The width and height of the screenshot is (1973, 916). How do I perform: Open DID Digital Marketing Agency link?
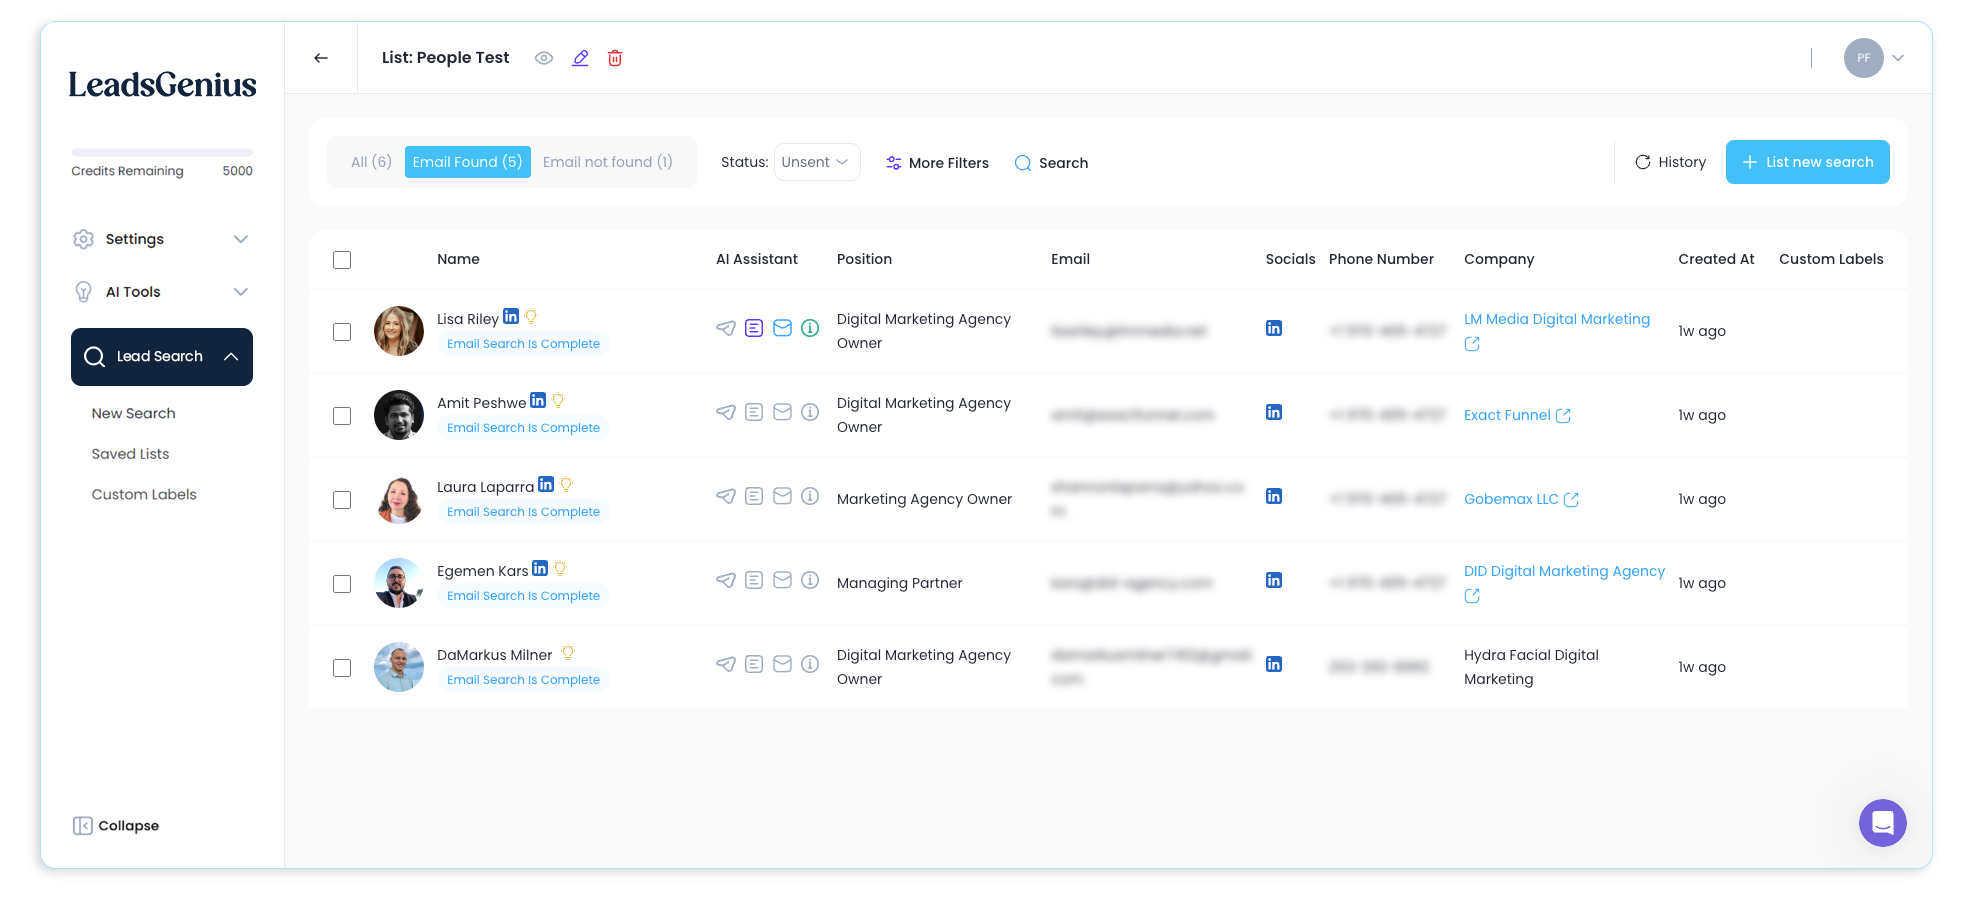[x=1564, y=571]
